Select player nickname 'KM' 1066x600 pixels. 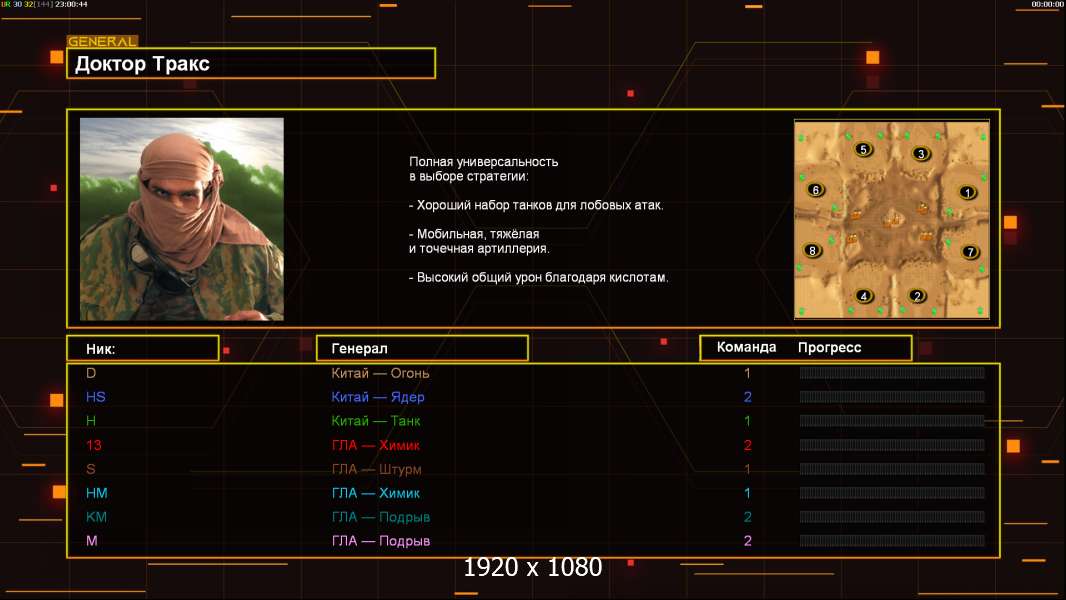coord(97,516)
